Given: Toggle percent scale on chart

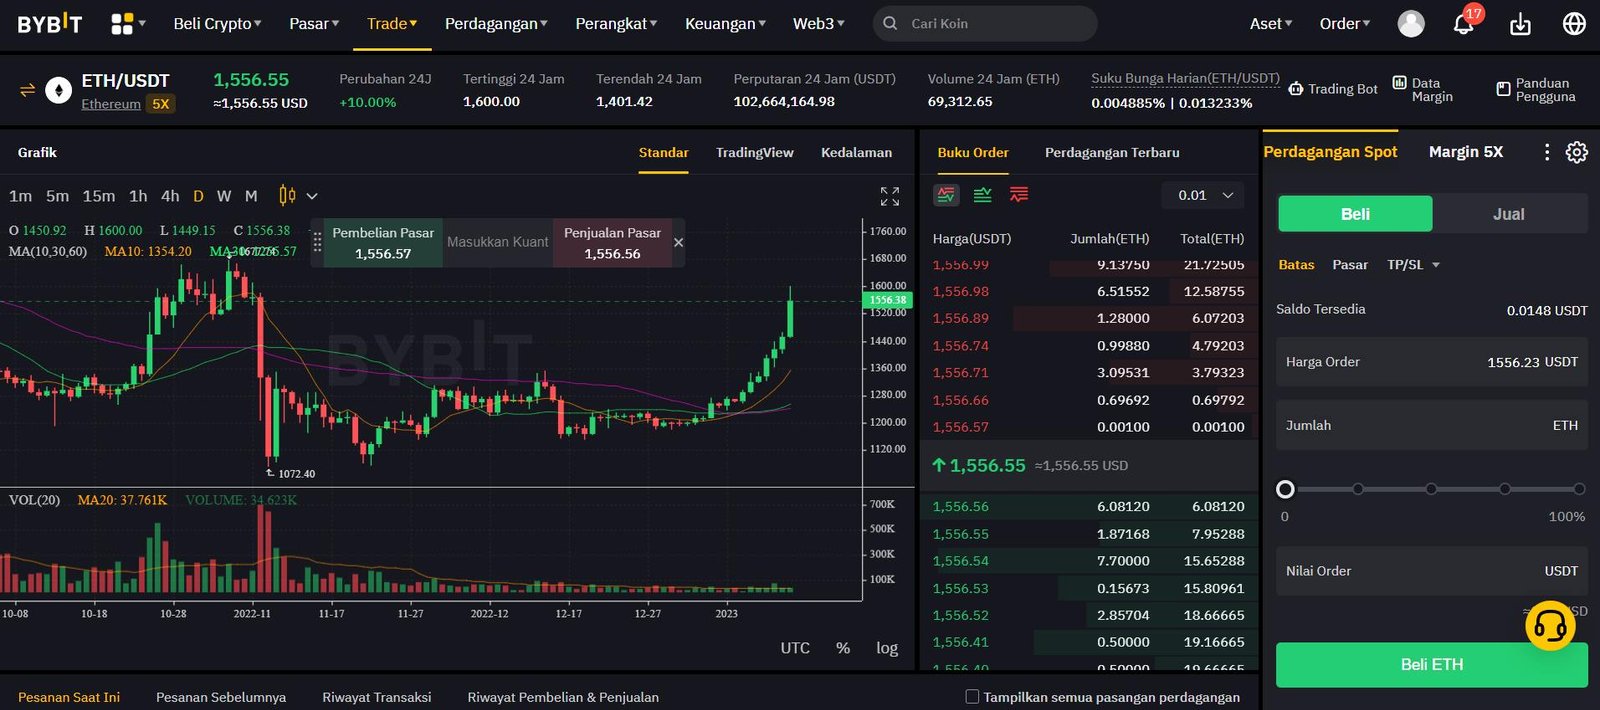Looking at the screenshot, I should coord(843,648).
